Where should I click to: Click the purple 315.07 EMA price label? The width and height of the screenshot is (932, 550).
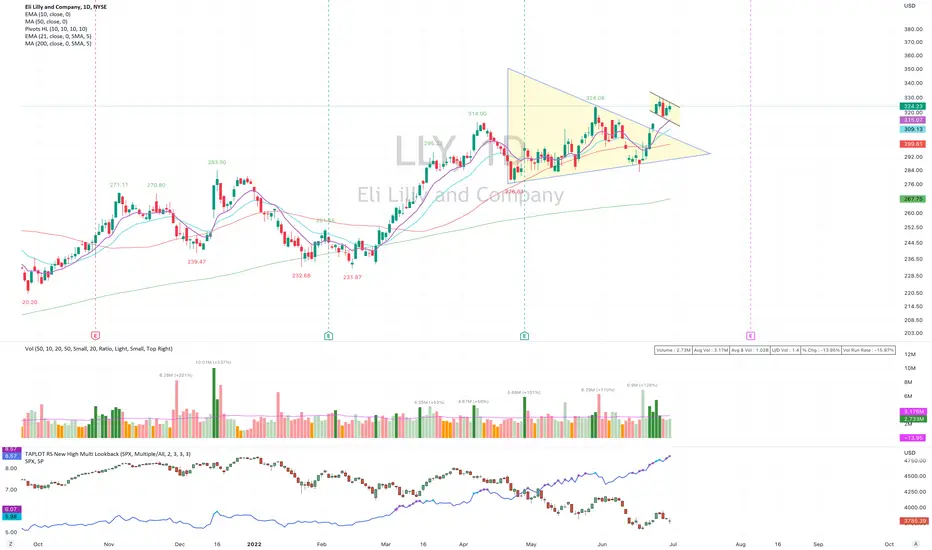[x=913, y=120]
